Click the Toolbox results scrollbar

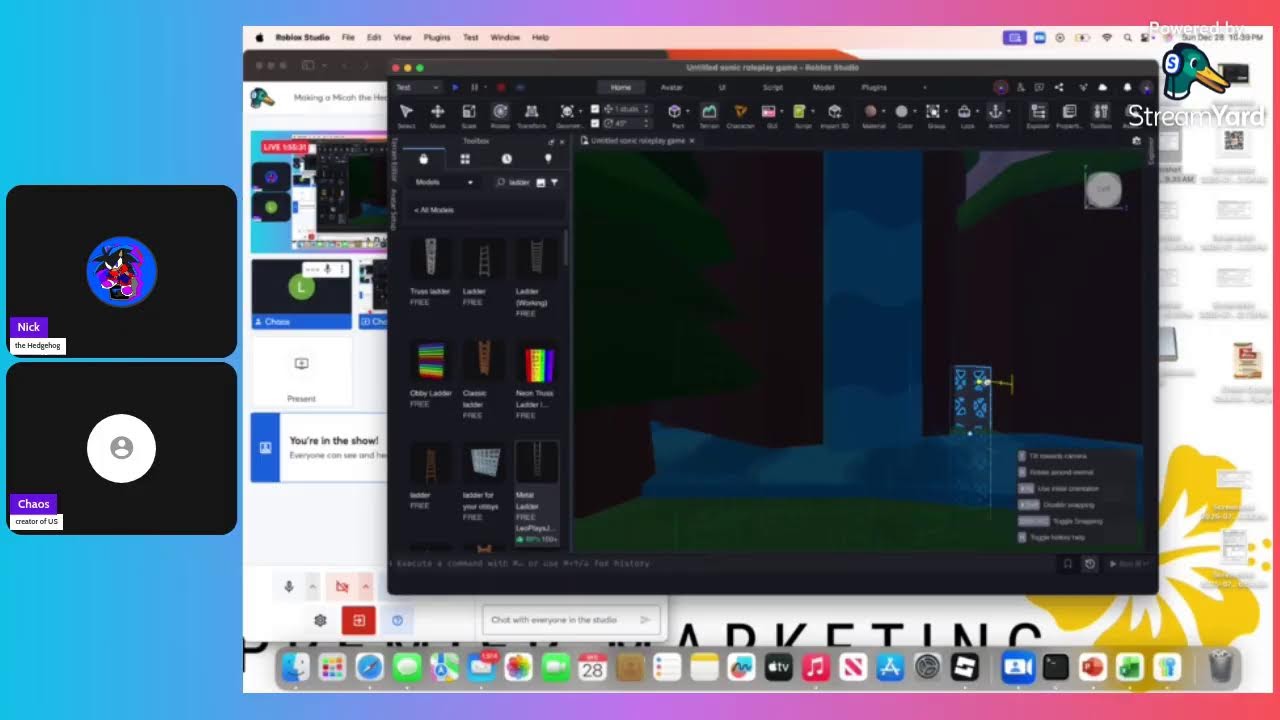coord(567,250)
